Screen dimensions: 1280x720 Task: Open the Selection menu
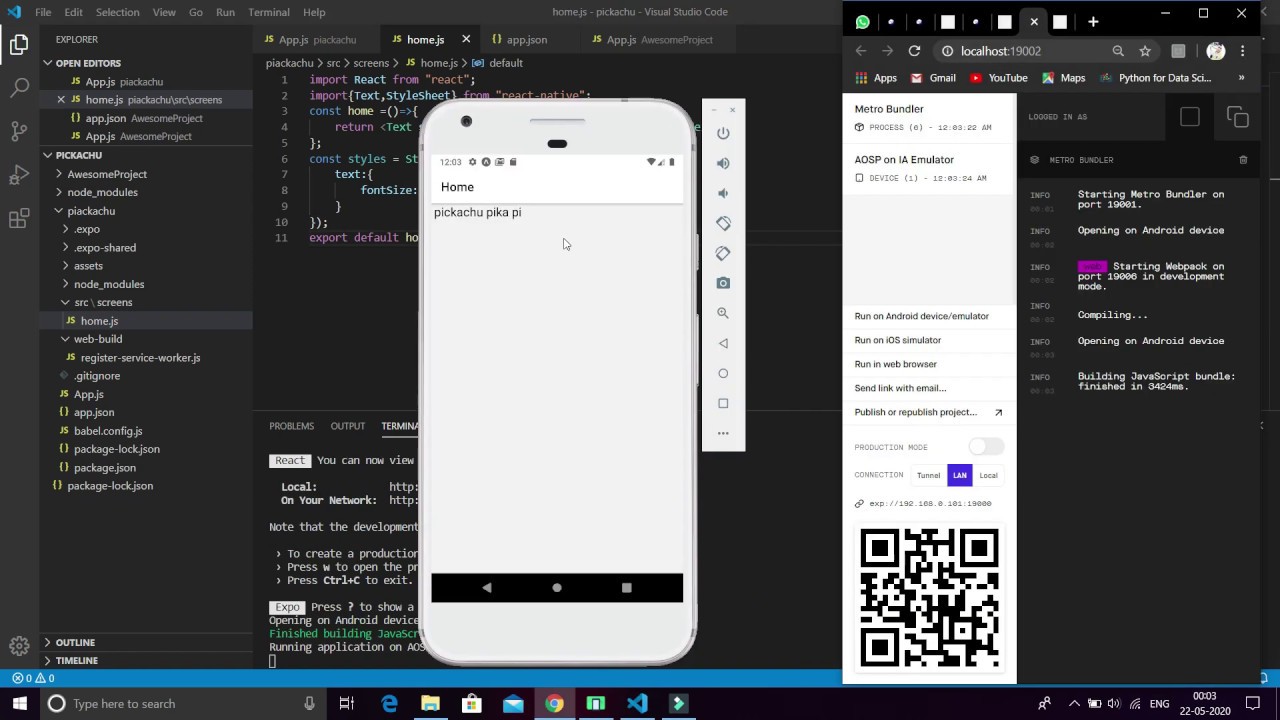click(x=118, y=12)
